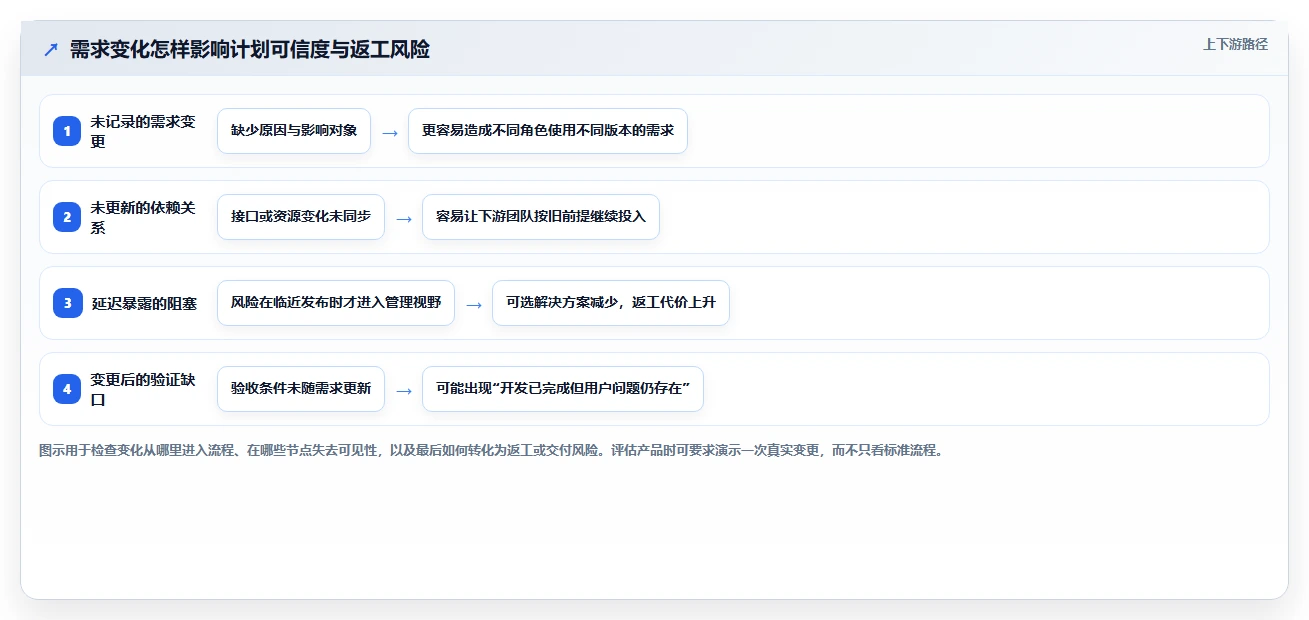This screenshot has width=1309, height=620.
Task: Click the 风险在临近发布时才进入管理视野 box
Action: (336, 303)
